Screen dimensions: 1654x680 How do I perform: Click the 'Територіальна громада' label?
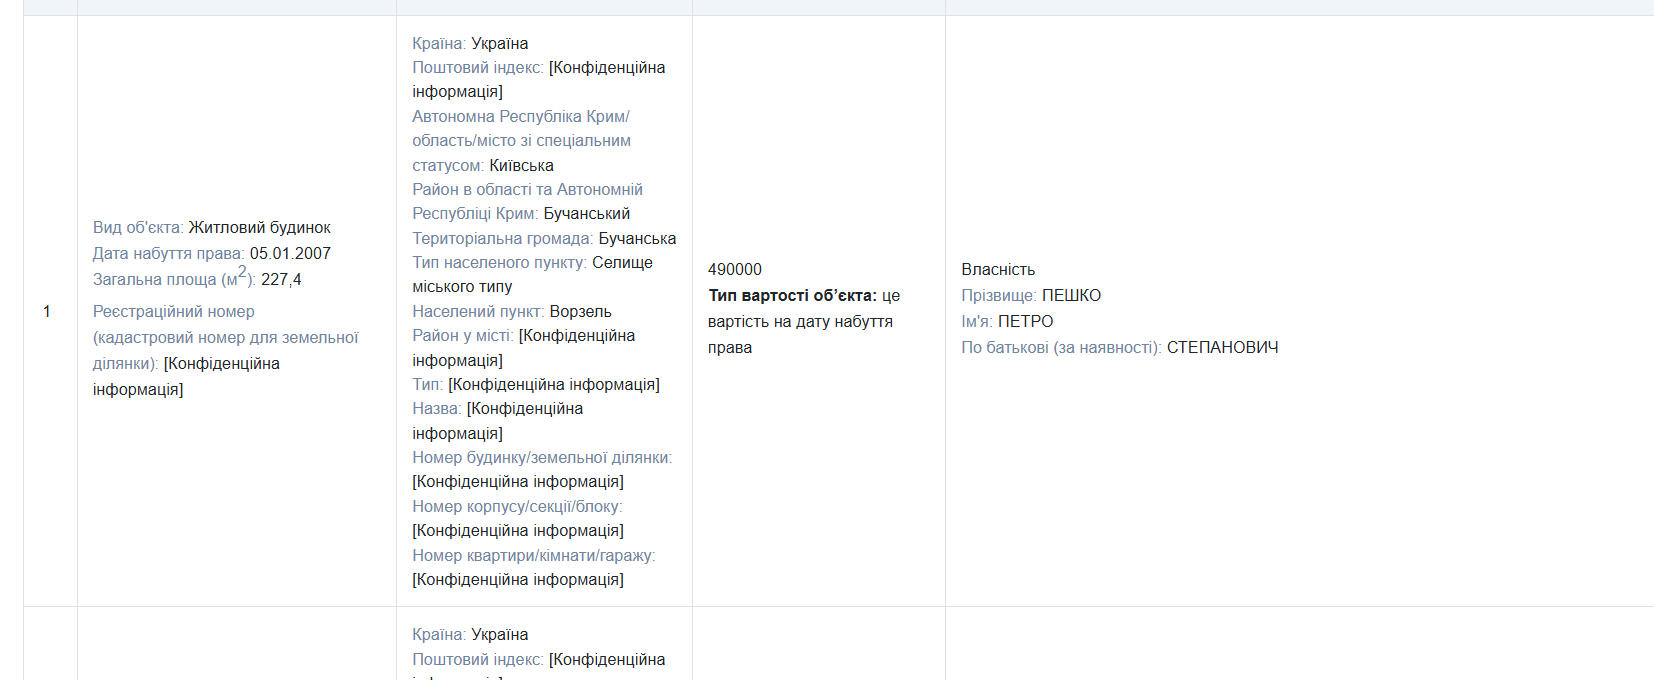pyautogui.click(x=502, y=239)
